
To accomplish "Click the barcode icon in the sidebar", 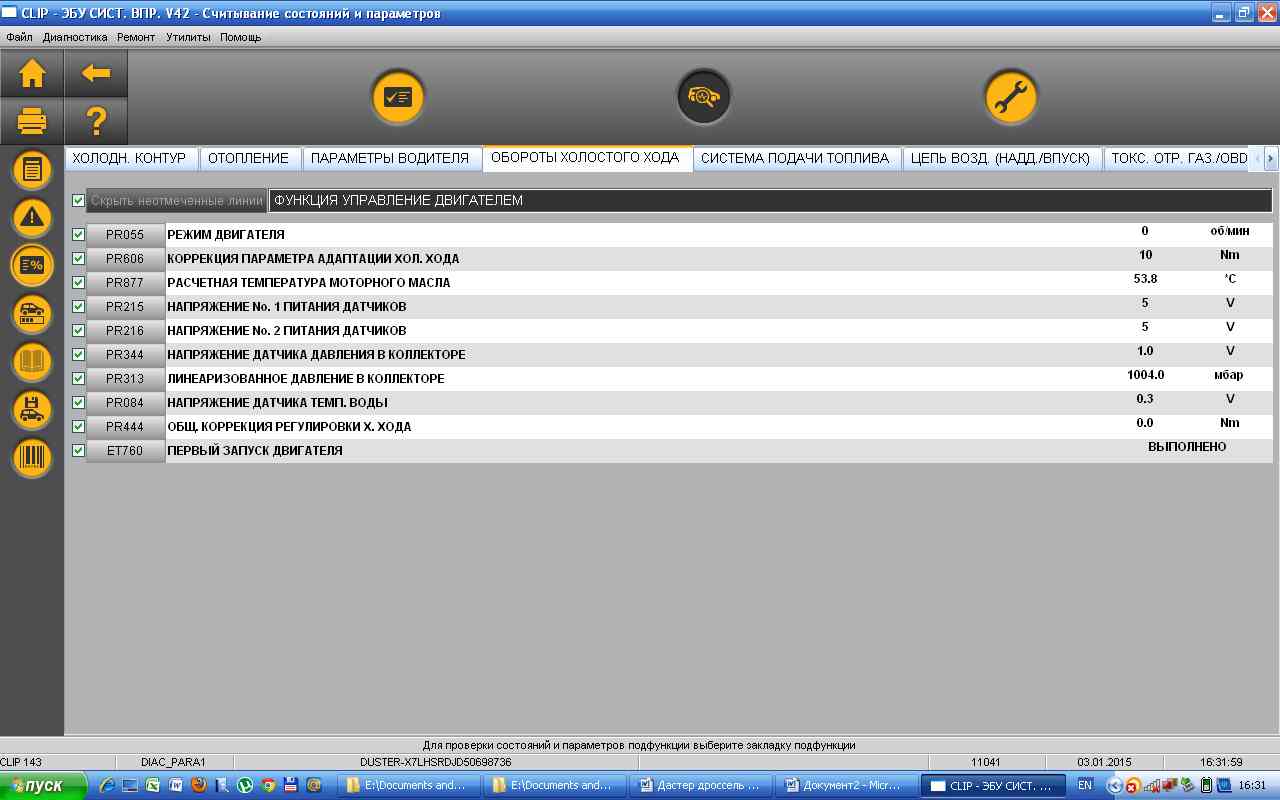I will [x=32, y=458].
